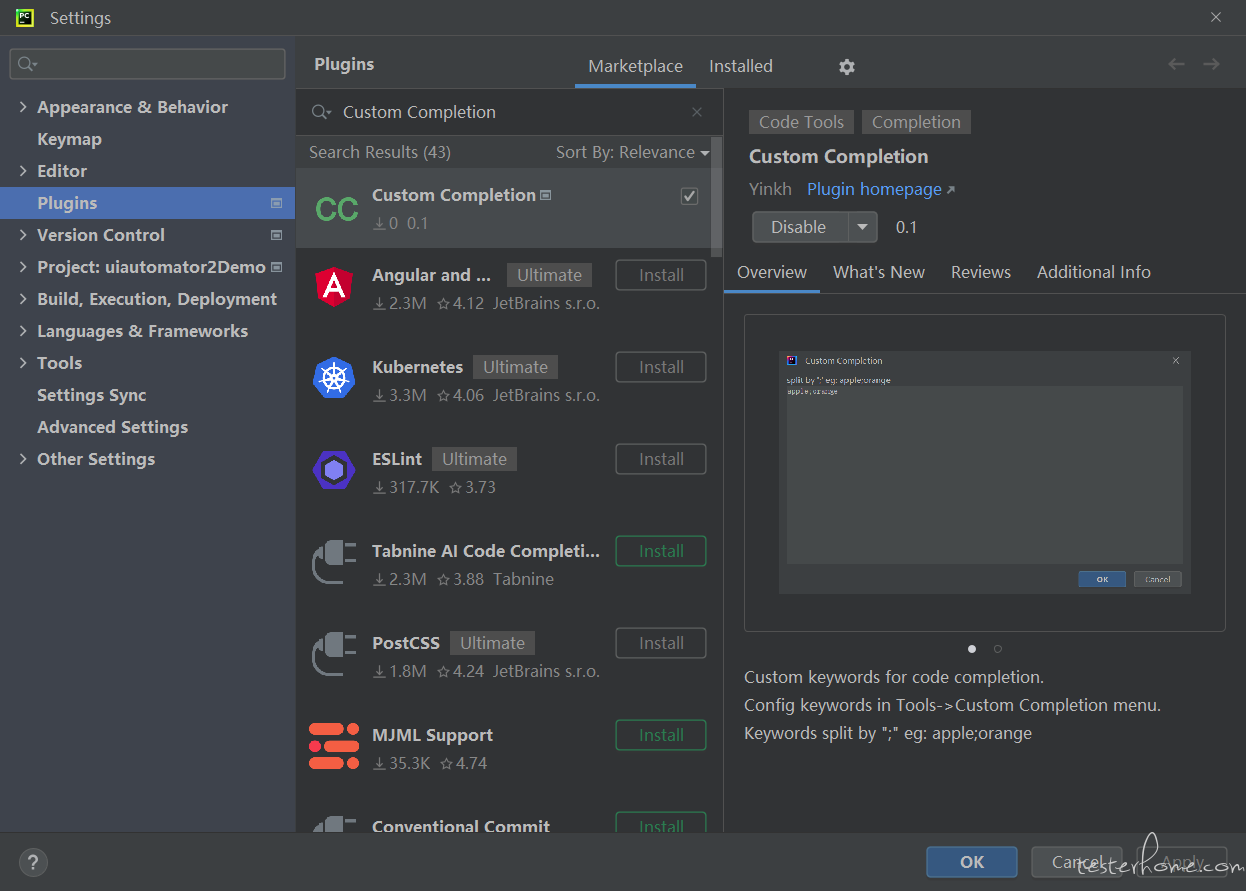Image resolution: width=1246 pixels, height=891 pixels.
Task: Disable the Custom Completion plugin
Action: (800, 227)
